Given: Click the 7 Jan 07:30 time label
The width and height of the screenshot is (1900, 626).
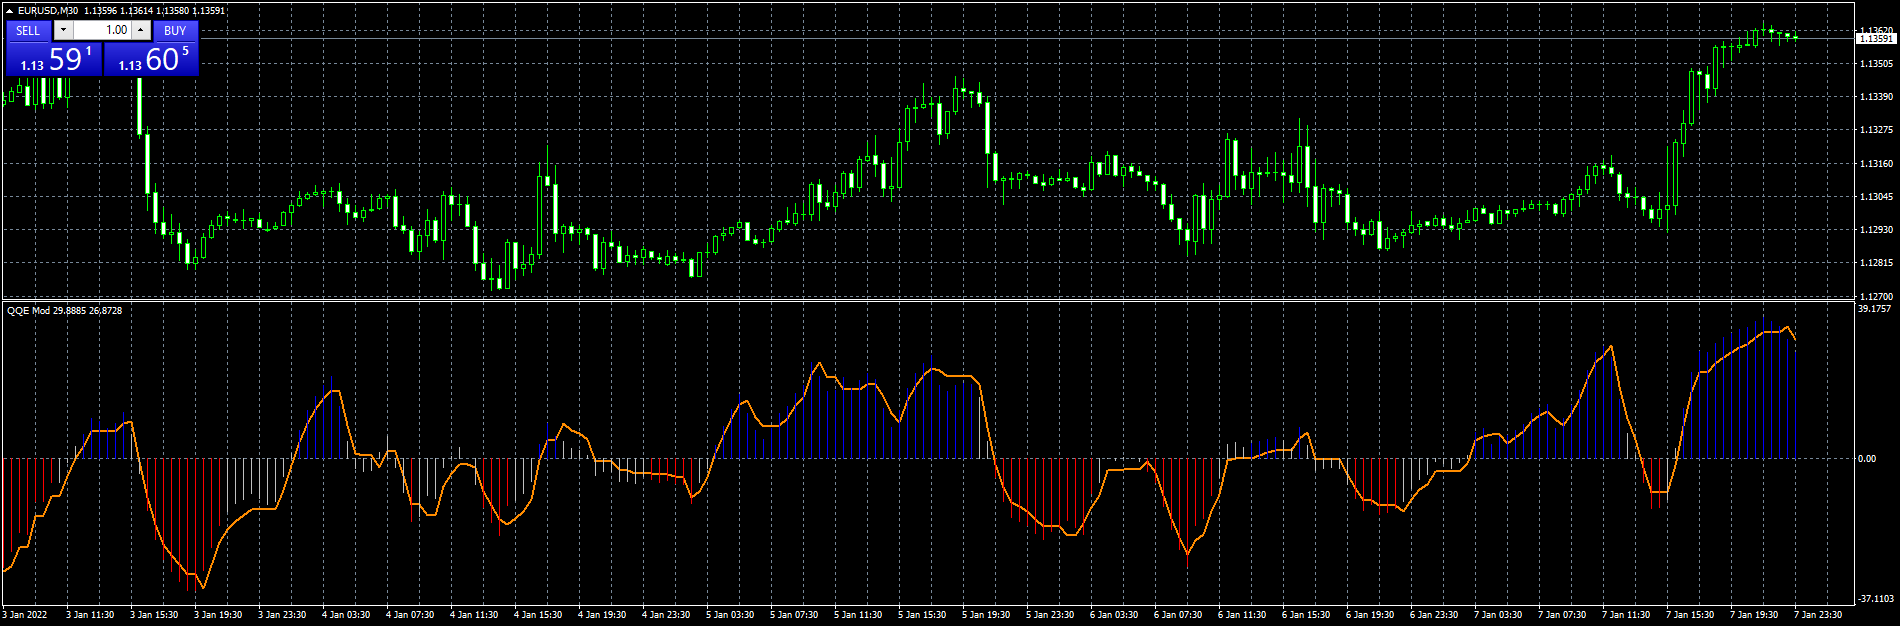Looking at the screenshot, I should [1563, 615].
